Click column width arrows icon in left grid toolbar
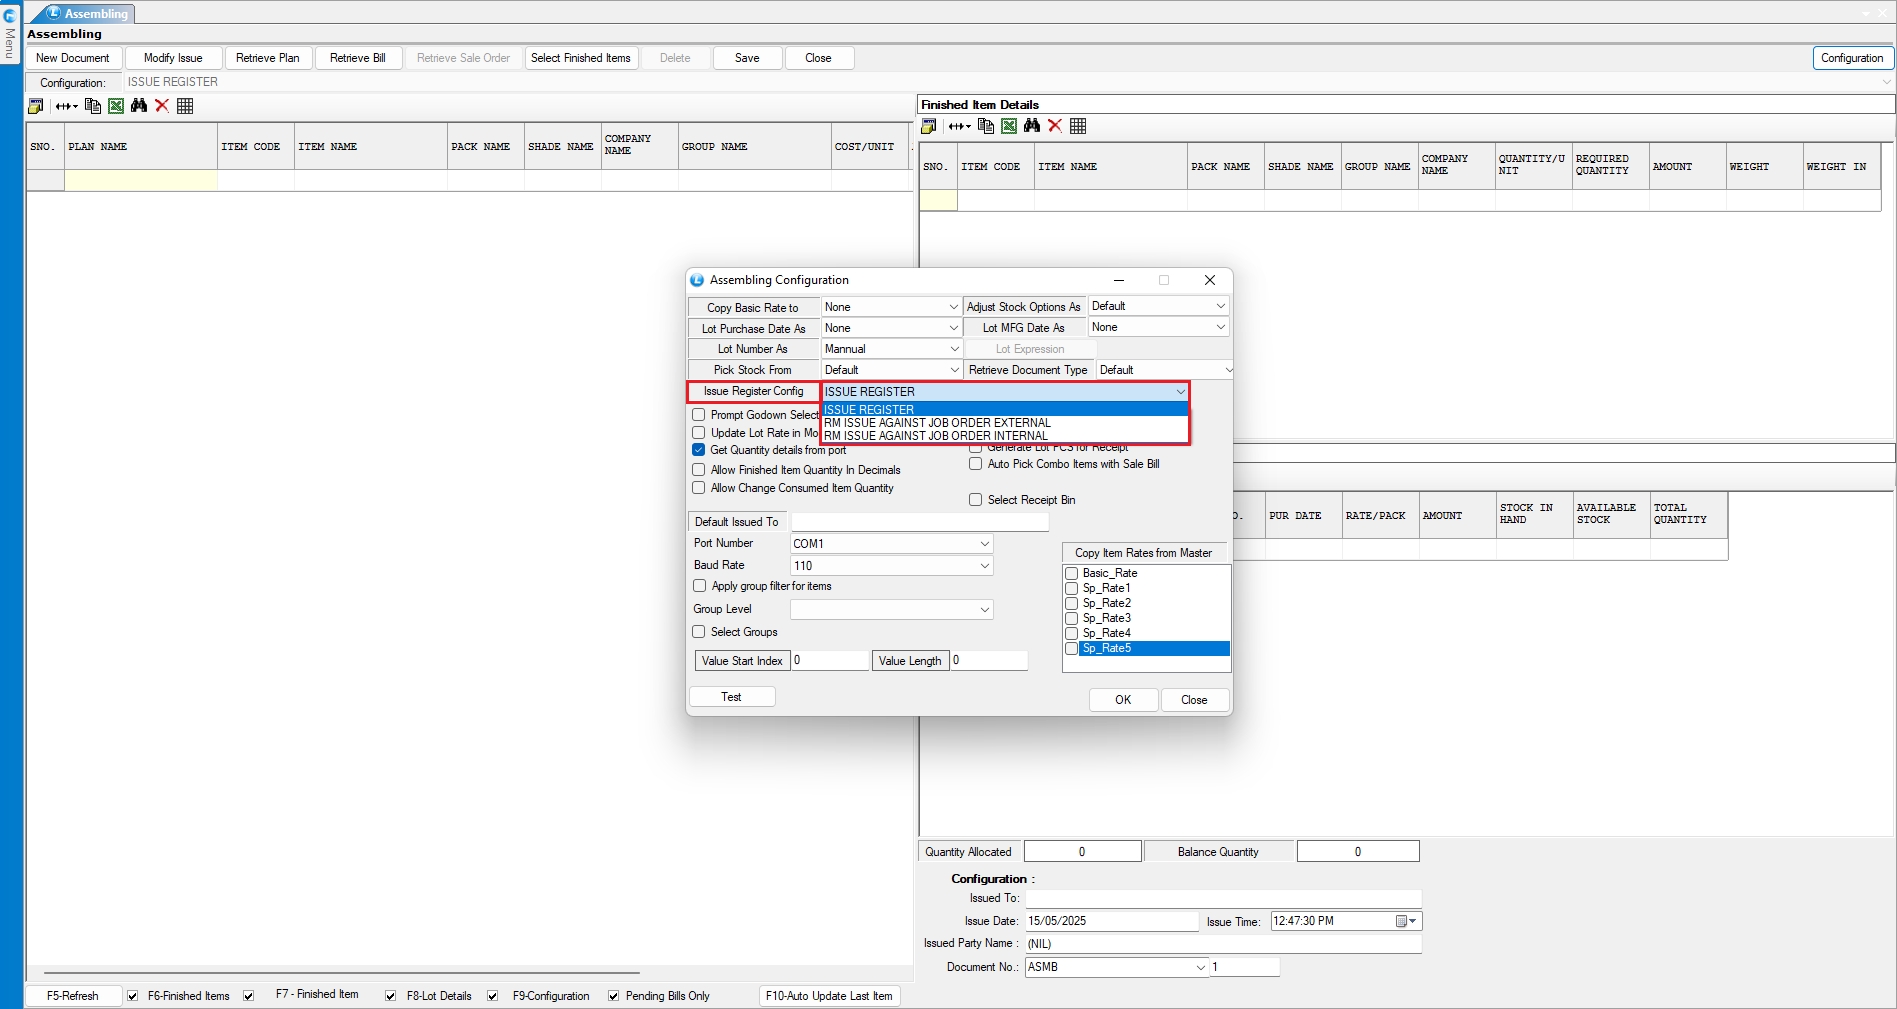The height and width of the screenshot is (1009, 1897). [66, 106]
